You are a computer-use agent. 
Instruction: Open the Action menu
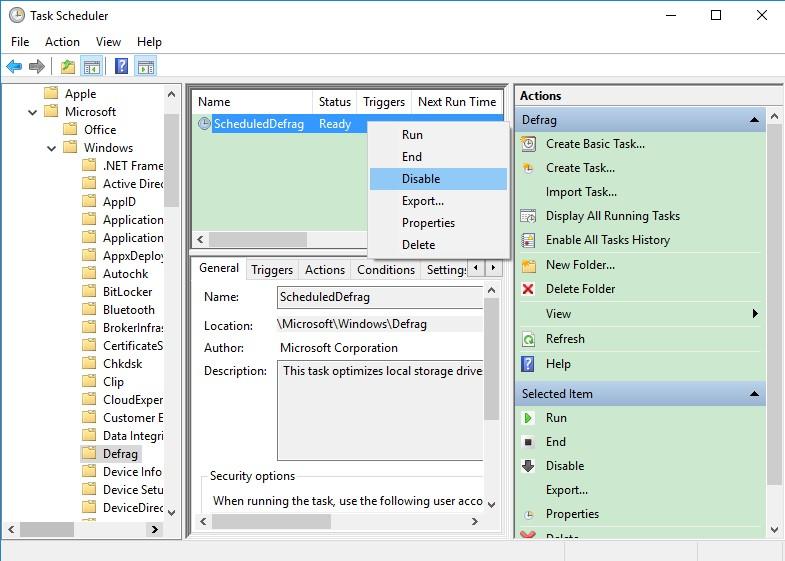62,42
